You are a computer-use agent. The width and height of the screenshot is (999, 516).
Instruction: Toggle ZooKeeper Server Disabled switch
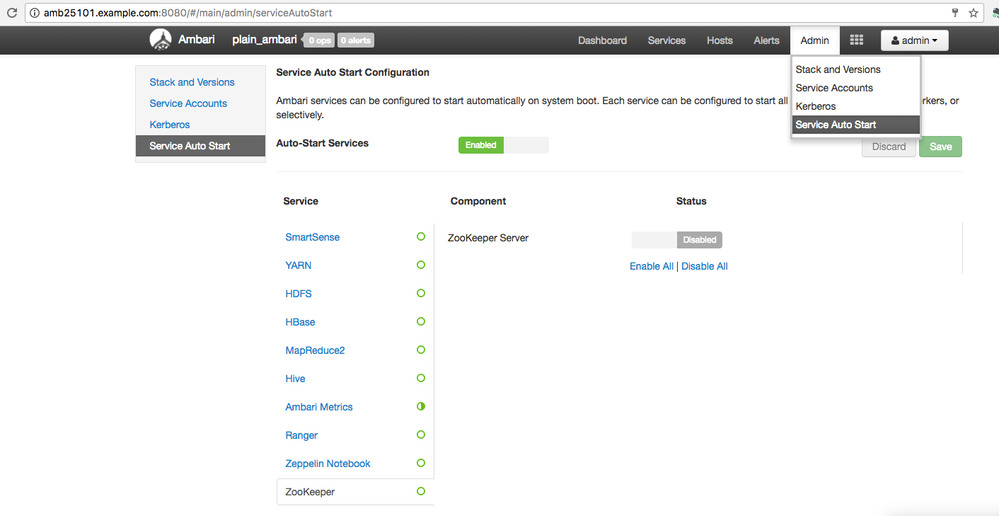tap(677, 240)
